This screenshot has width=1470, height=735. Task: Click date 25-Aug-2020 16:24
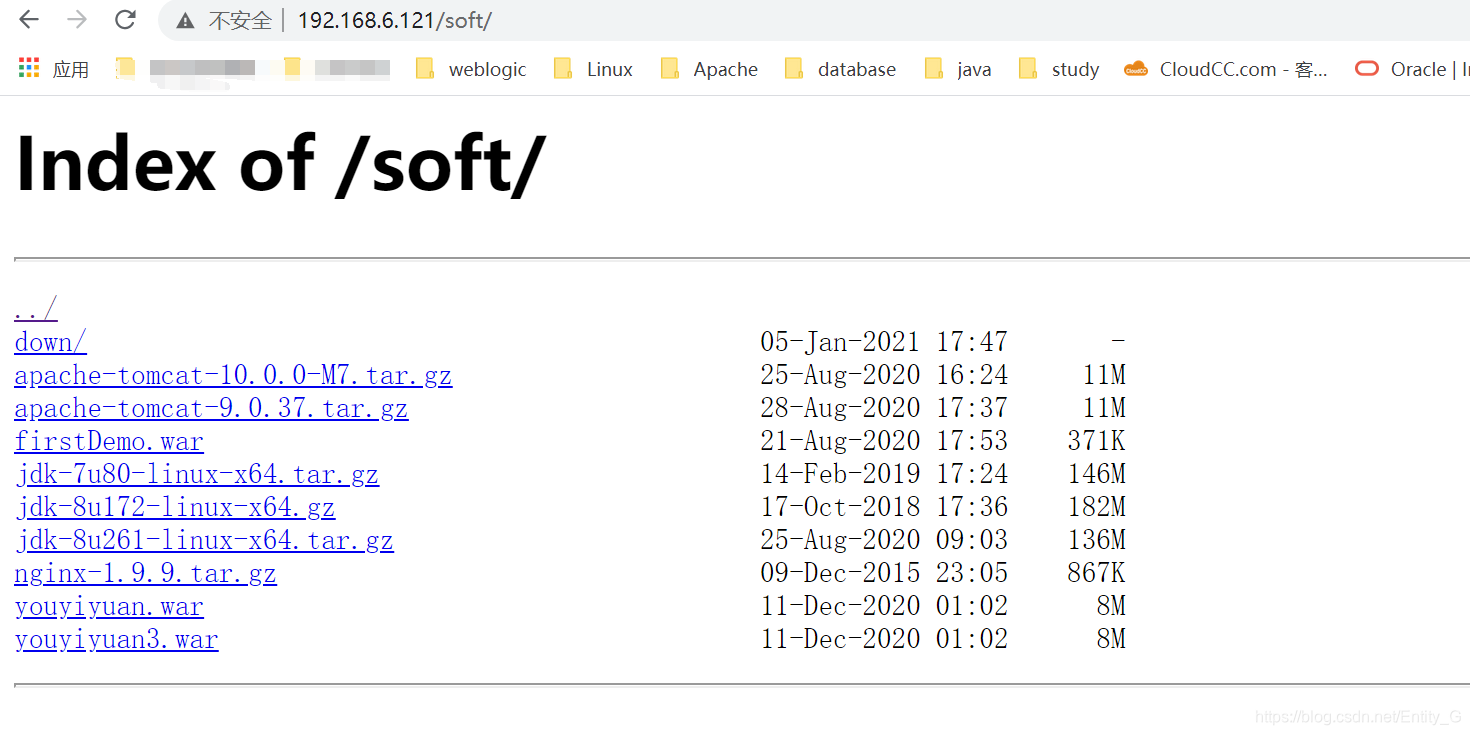point(884,375)
